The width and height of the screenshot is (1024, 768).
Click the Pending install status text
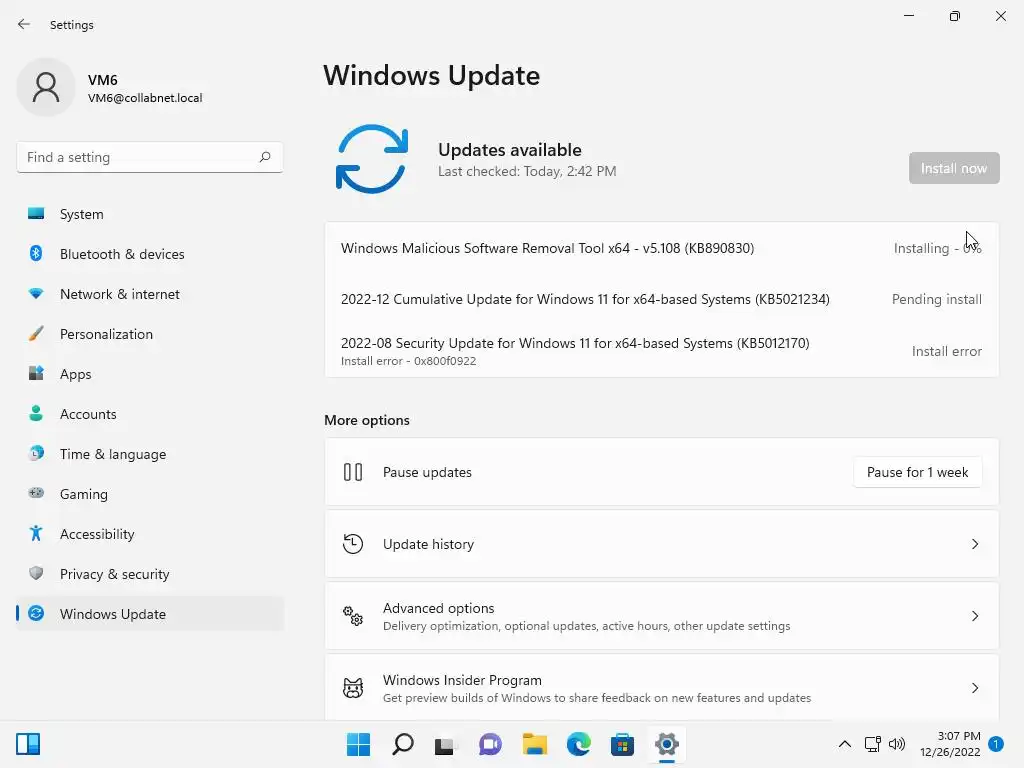[936, 299]
